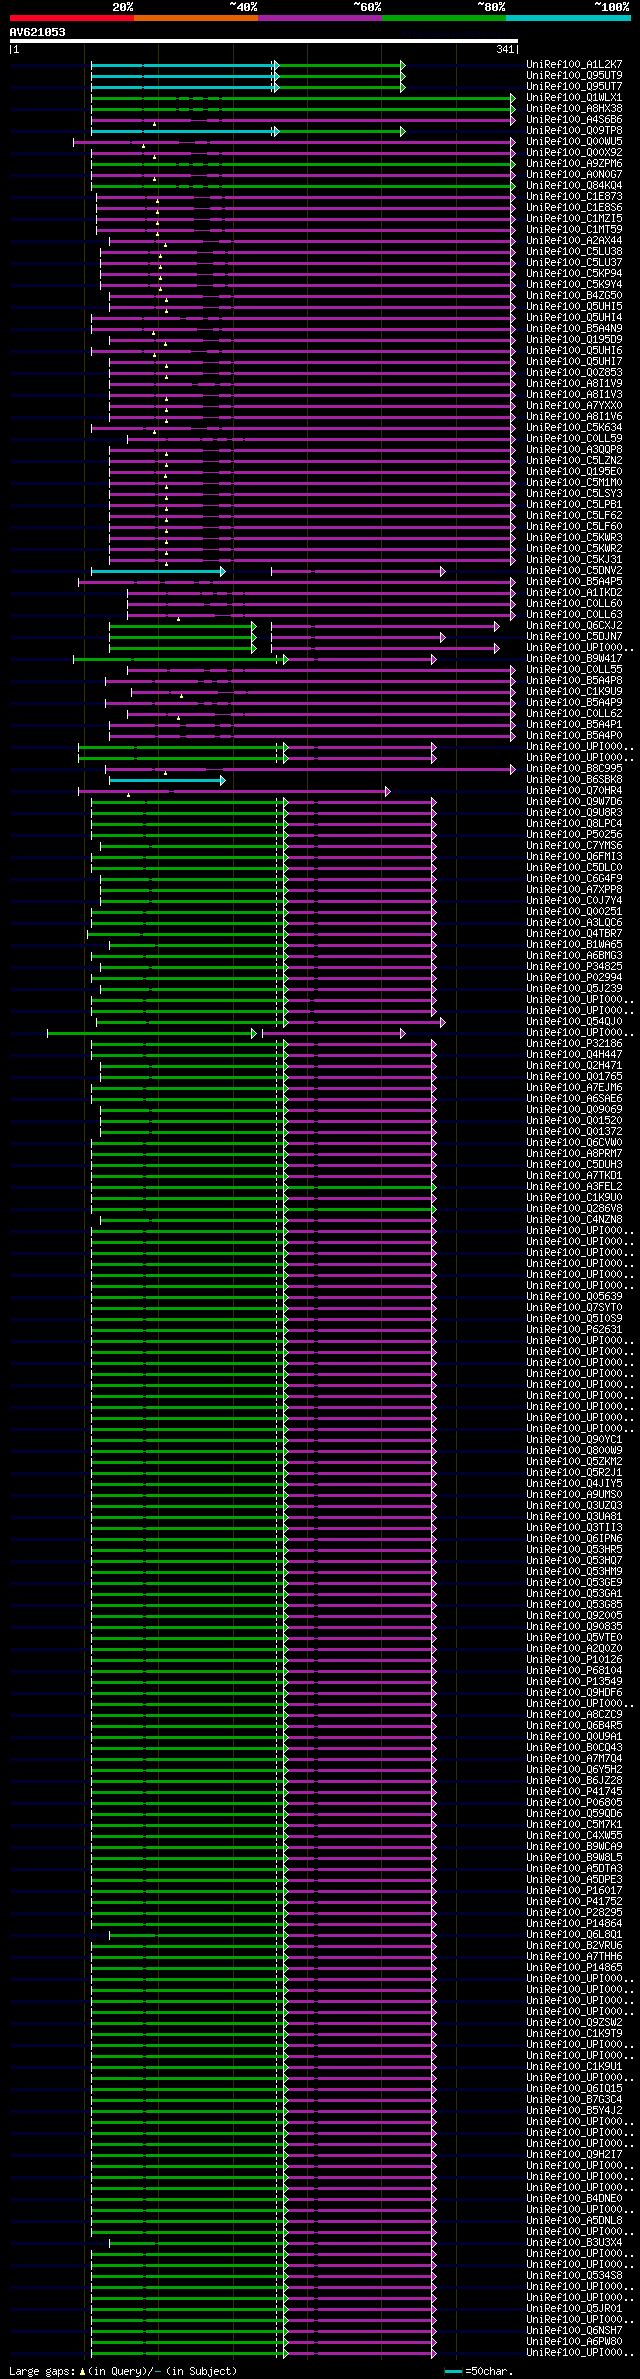Select the UniRef100_B8C995 label

[x=574, y=769]
